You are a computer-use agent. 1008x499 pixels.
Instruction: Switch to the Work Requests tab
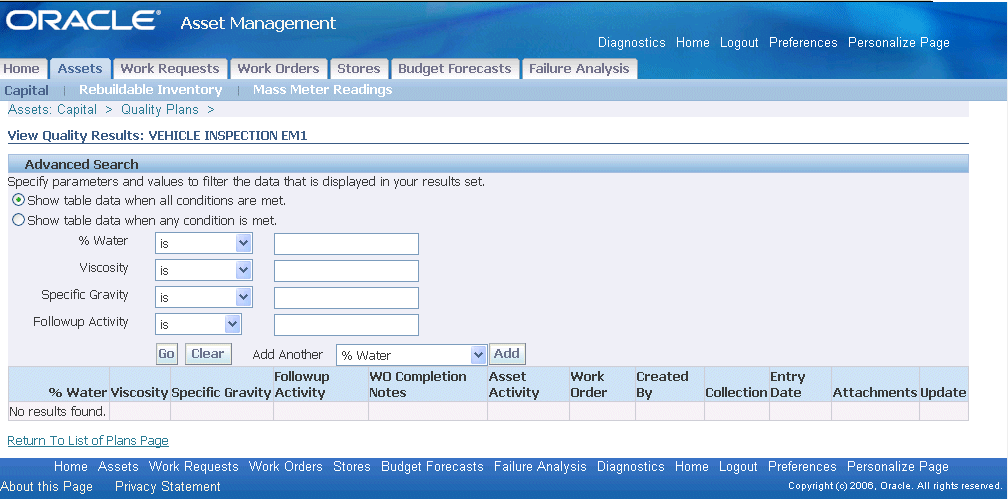point(170,69)
